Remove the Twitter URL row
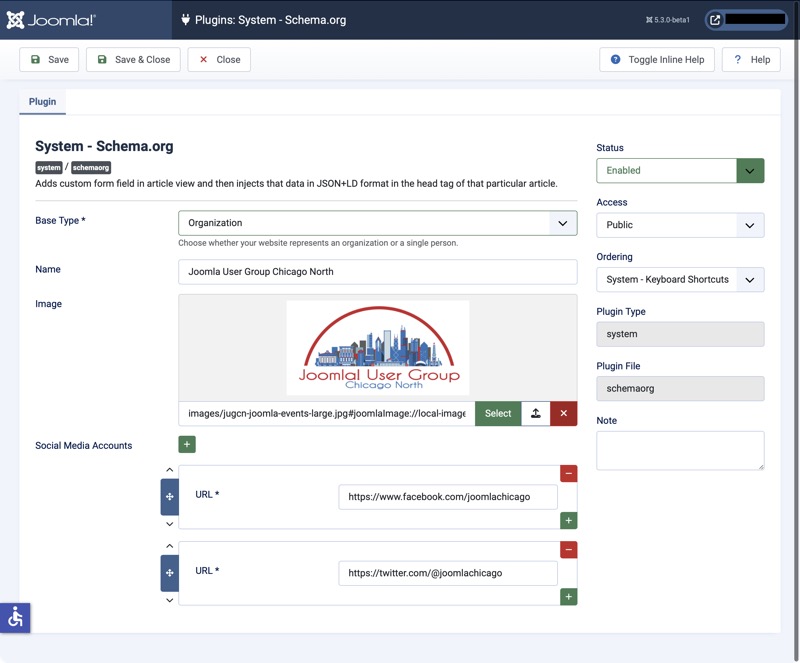The height and width of the screenshot is (663, 800). tap(568, 550)
